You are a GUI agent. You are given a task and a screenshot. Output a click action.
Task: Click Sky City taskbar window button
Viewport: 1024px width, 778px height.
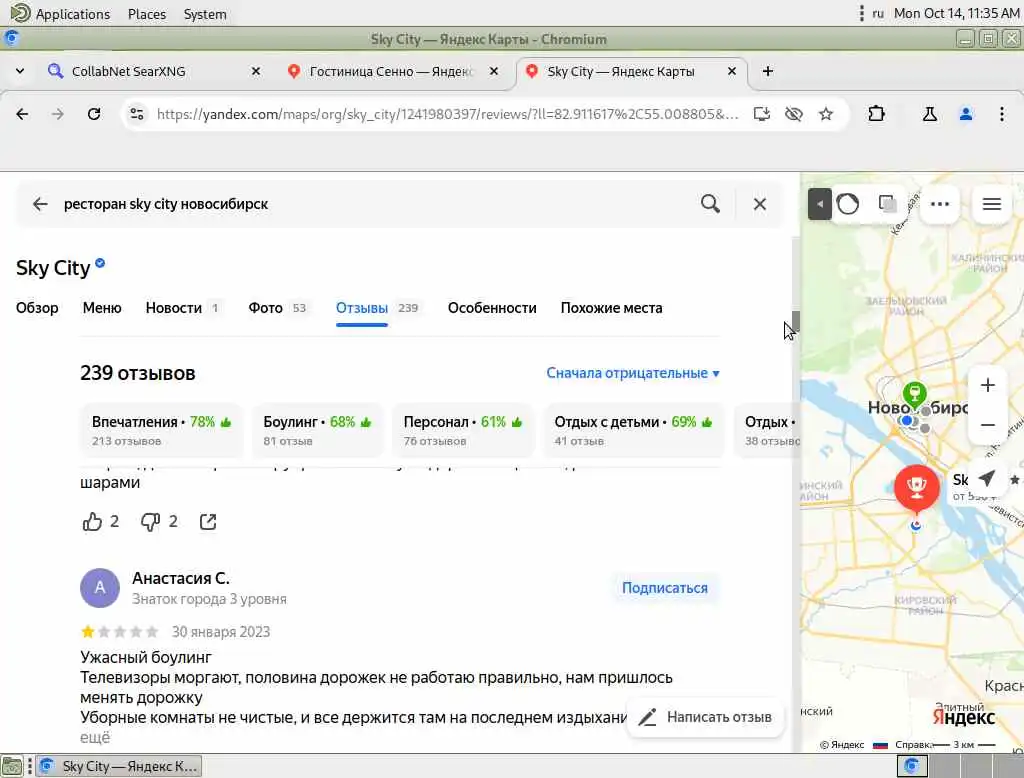coord(119,766)
